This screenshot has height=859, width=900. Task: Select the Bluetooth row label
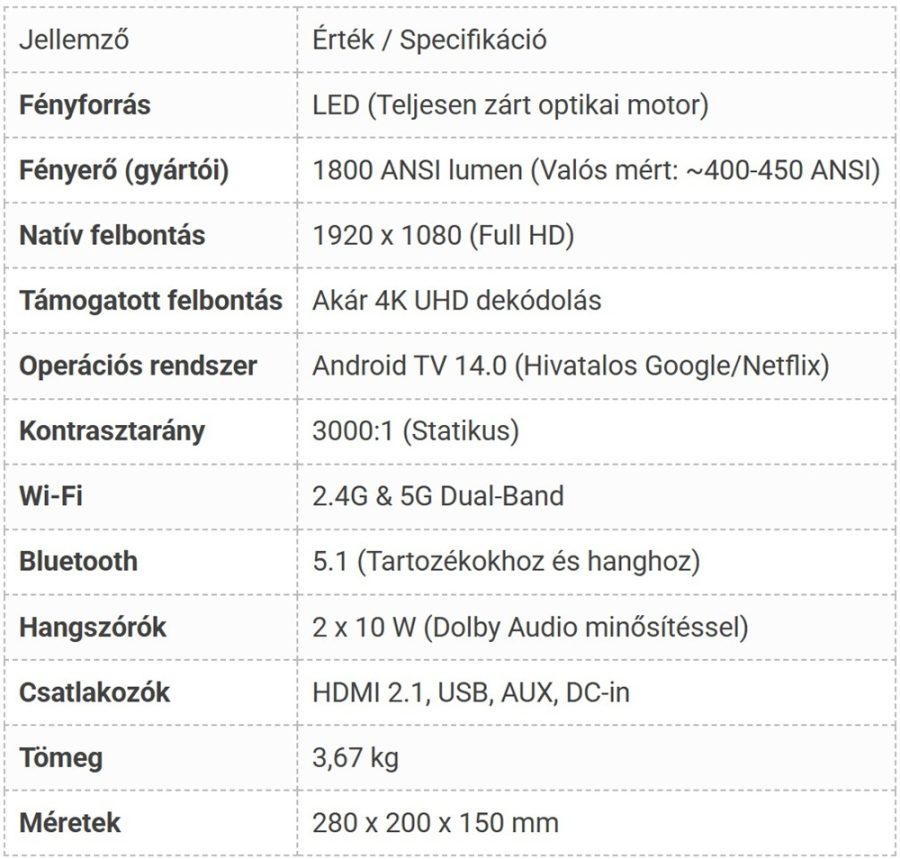click(x=78, y=560)
